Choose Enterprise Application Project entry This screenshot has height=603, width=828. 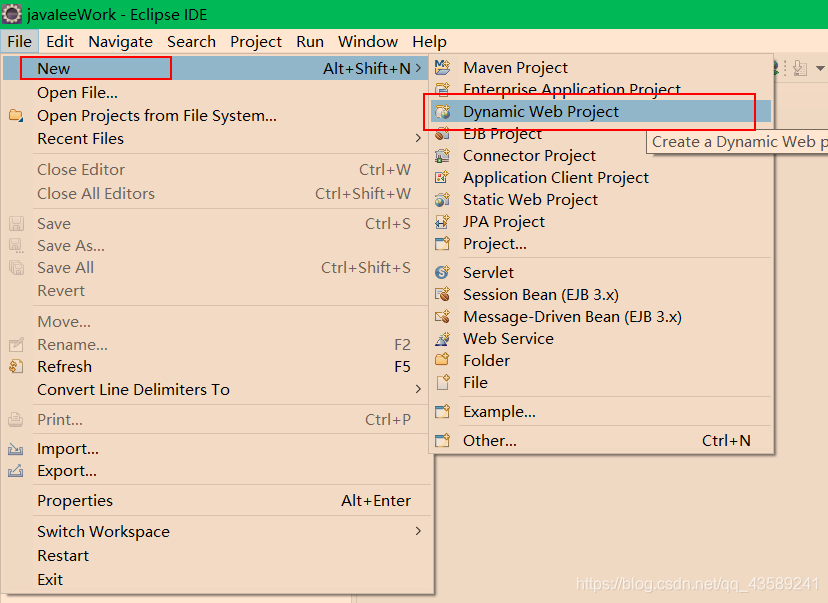[601, 89]
